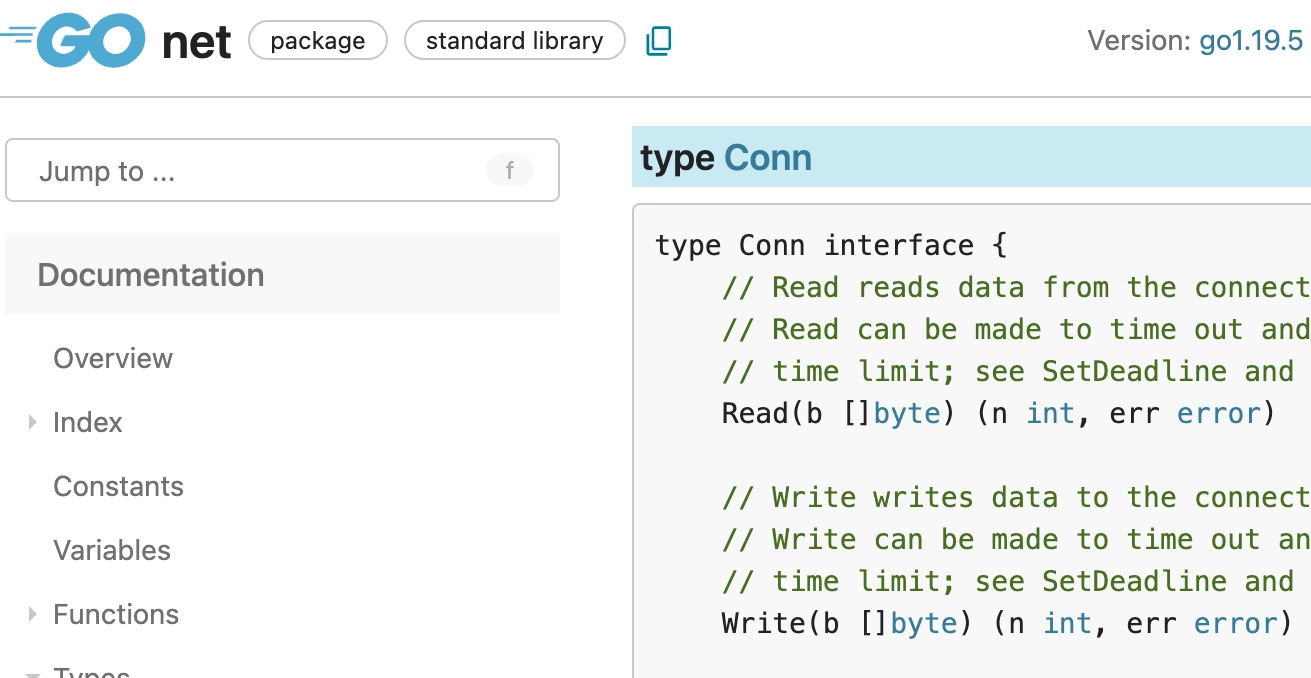Open the error type link in the Read signature

click(1219, 413)
